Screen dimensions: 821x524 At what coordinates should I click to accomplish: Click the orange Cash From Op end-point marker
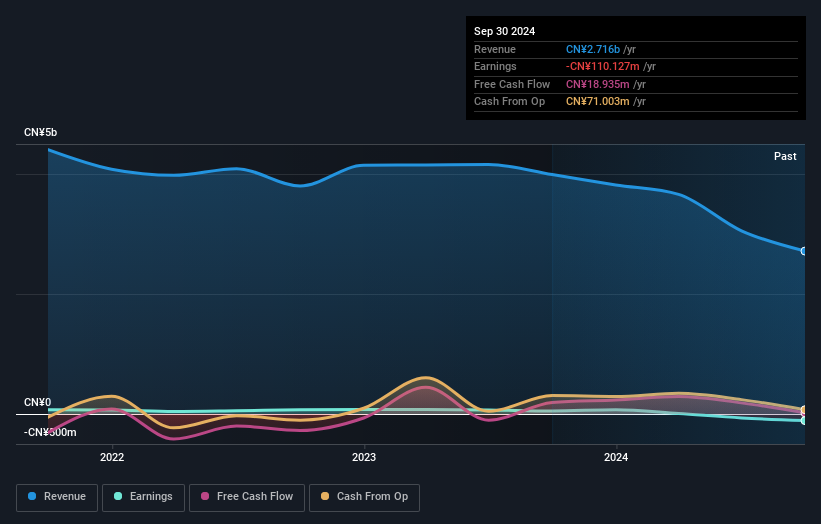[804, 409]
